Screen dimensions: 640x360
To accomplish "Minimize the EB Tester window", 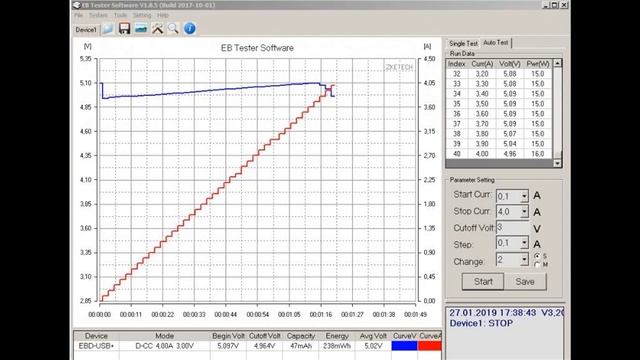I will 547,5.
